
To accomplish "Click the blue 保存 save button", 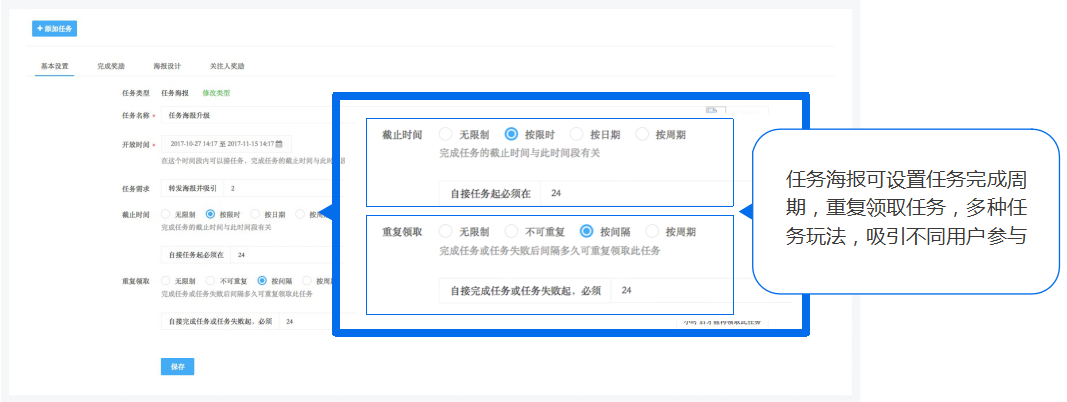I will 177,367.
